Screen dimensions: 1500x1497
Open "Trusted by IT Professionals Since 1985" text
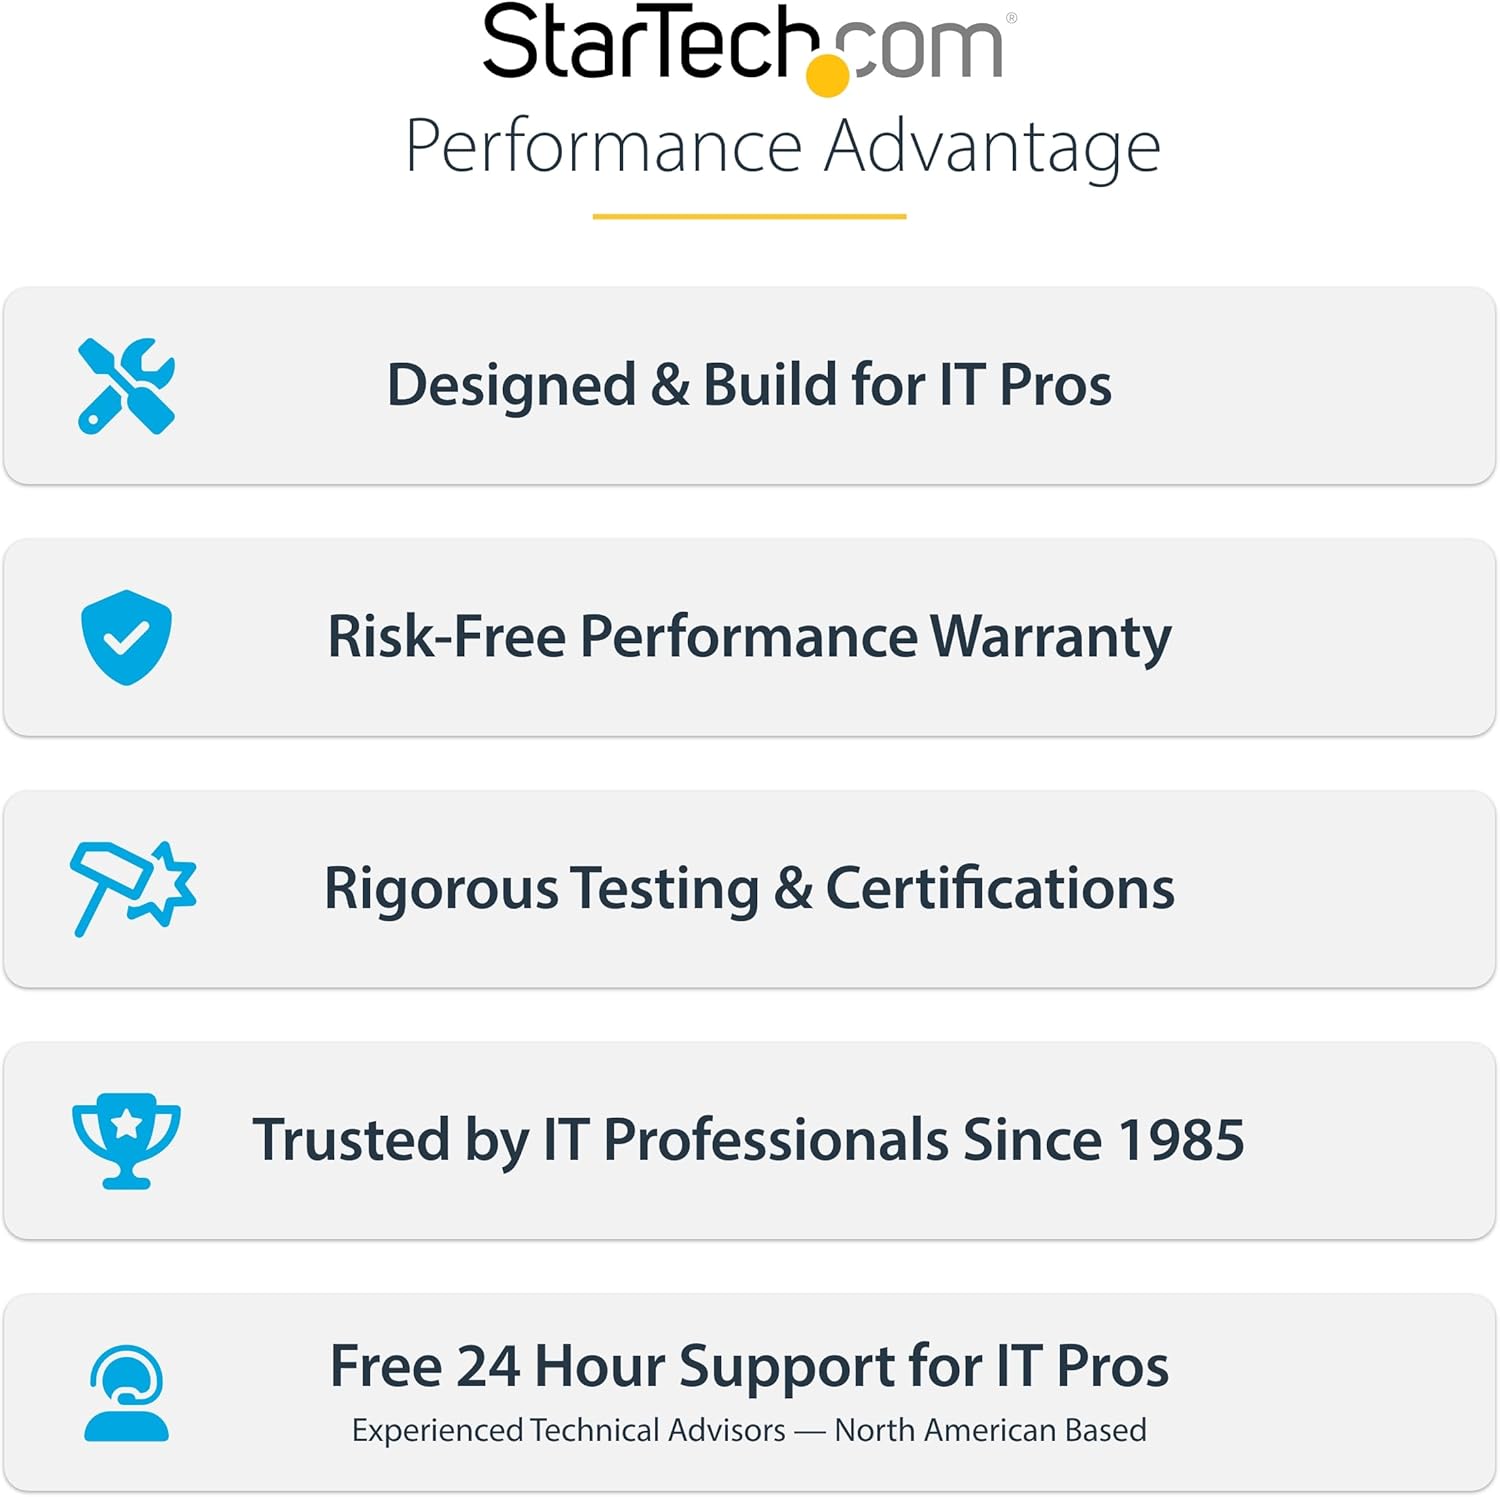749,1140
